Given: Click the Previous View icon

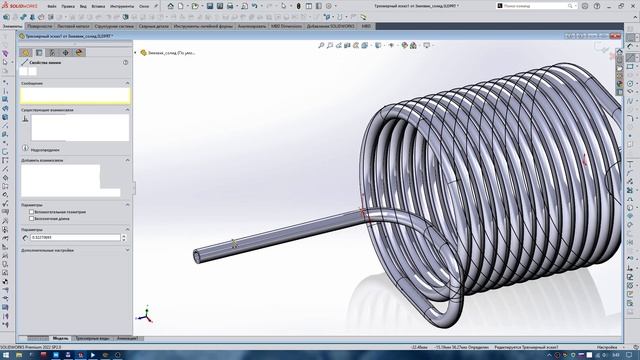Looking at the screenshot, I should (339, 45).
